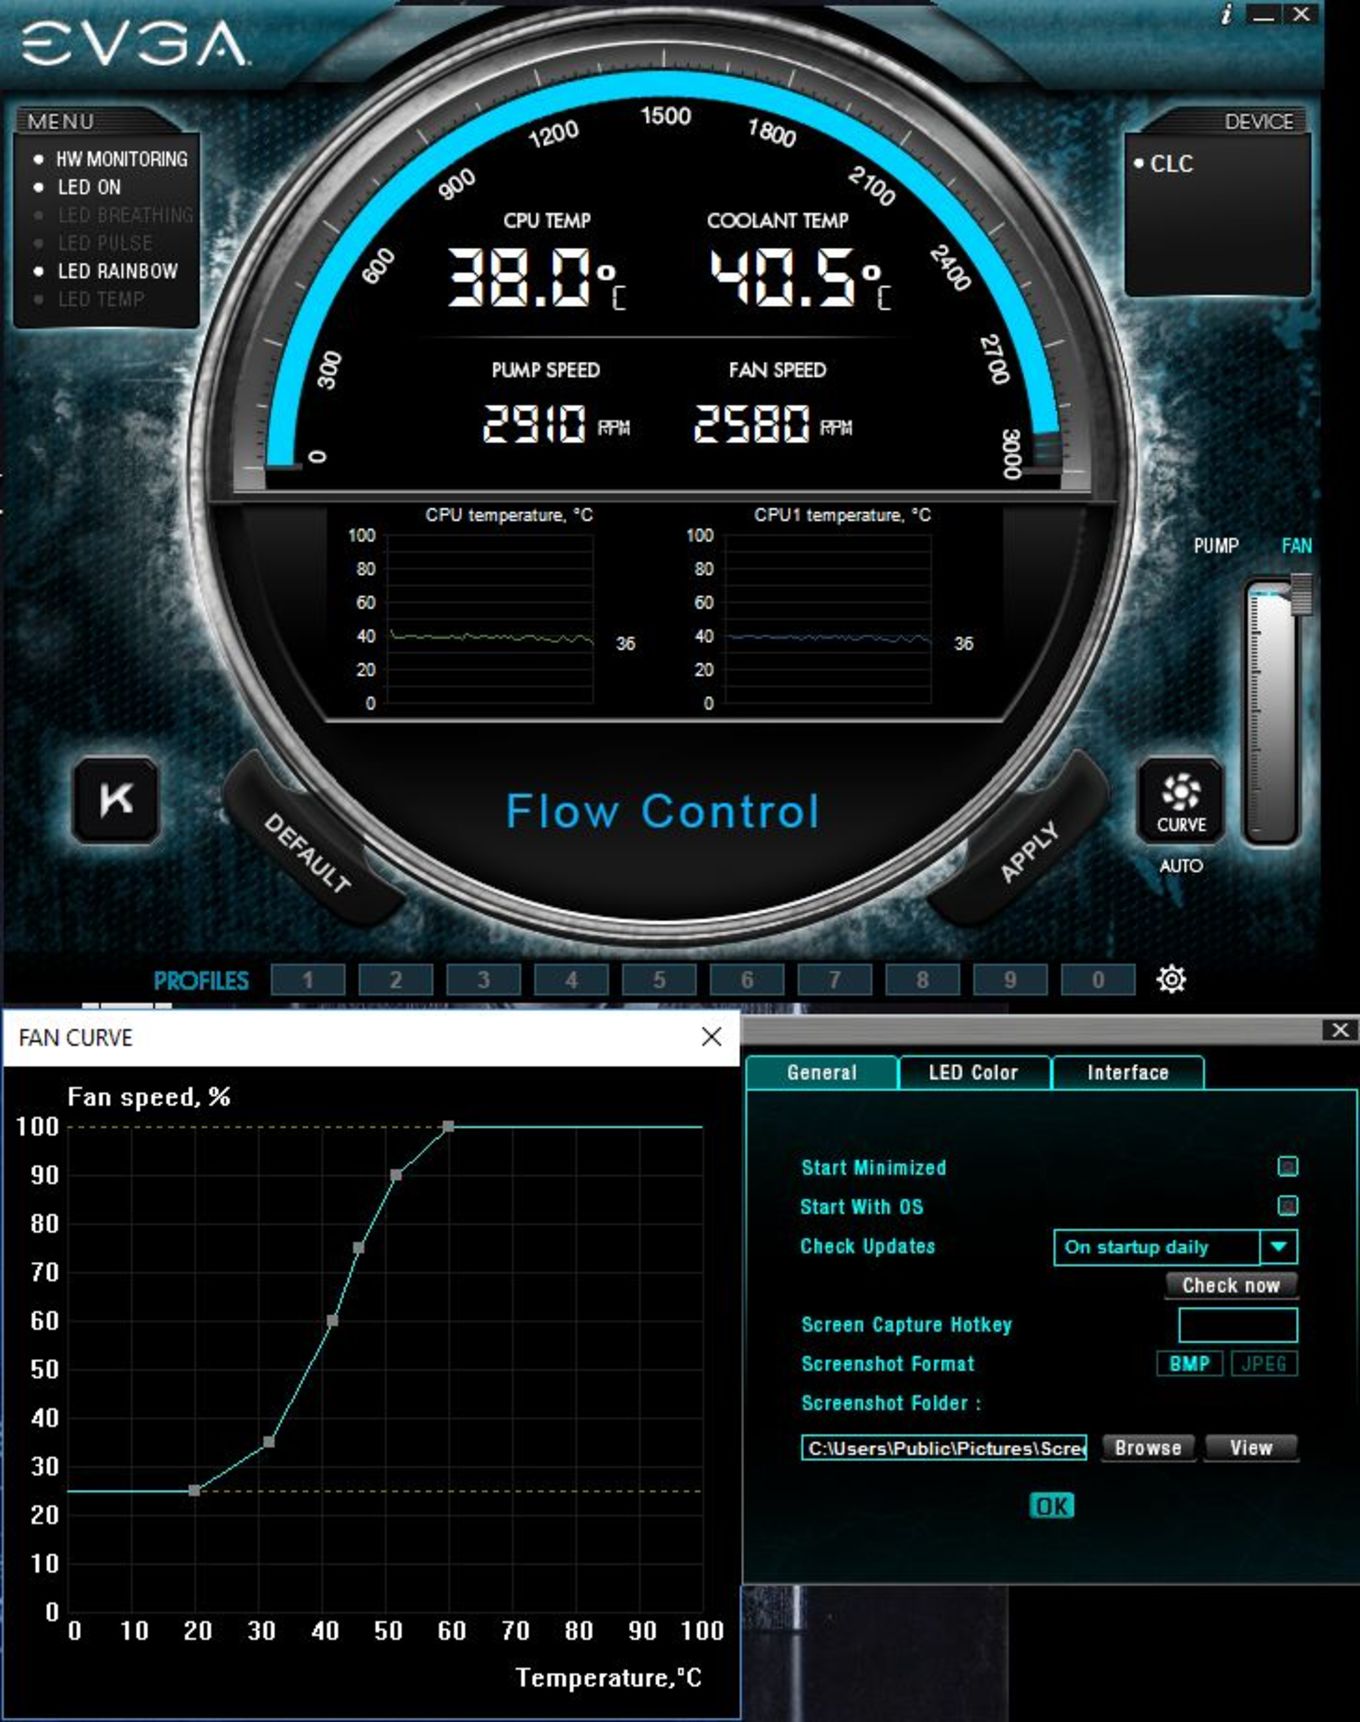Select the FAN slider mode
This screenshot has width=1360, height=1722.
click(1297, 546)
